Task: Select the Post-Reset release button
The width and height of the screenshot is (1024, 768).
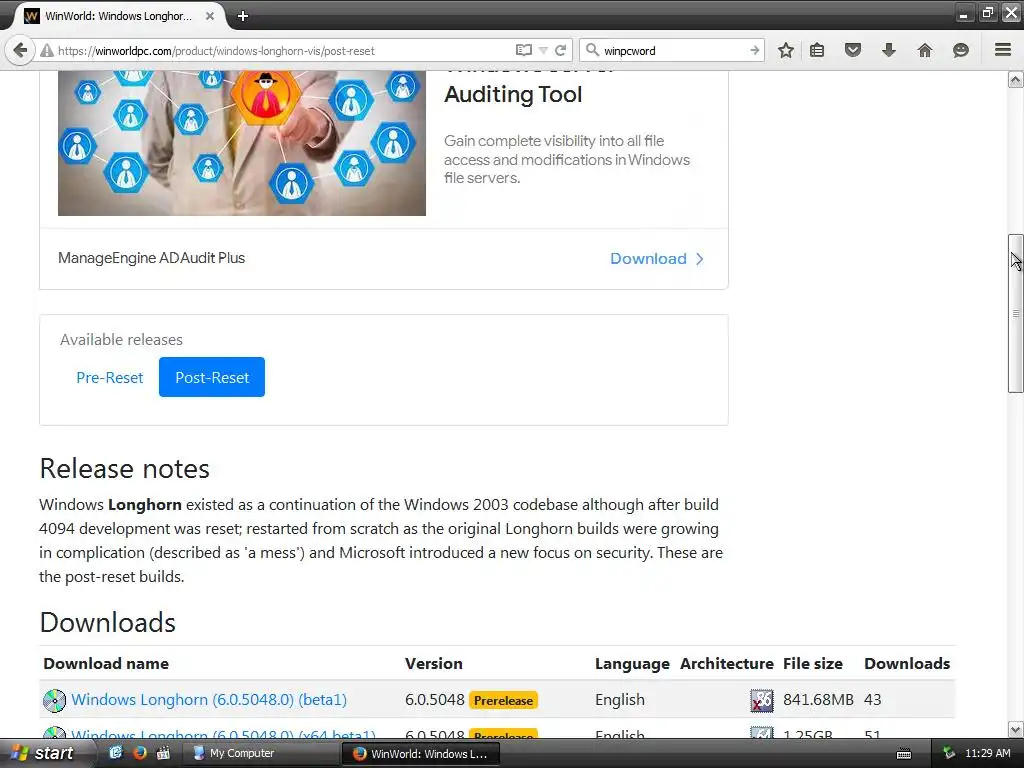Action: click(212, 377)
